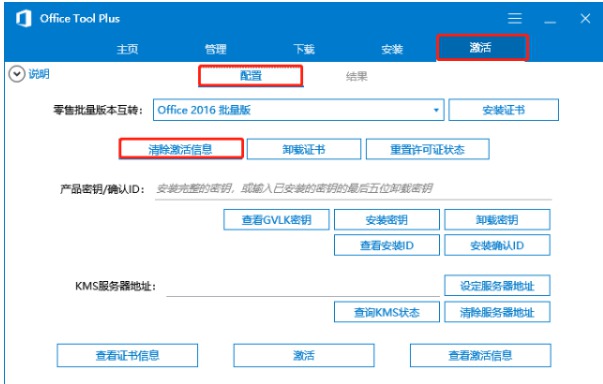Click the 清除服务器地址 button
Screen dimensions: 603x384
pyautogui.click(x=497, y=312)
